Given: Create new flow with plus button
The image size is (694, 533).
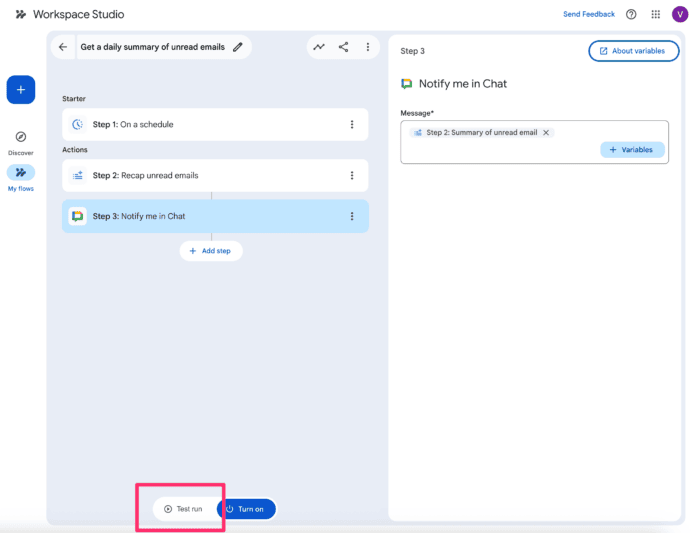Looking at the screenshot, I should pos(21,90).
